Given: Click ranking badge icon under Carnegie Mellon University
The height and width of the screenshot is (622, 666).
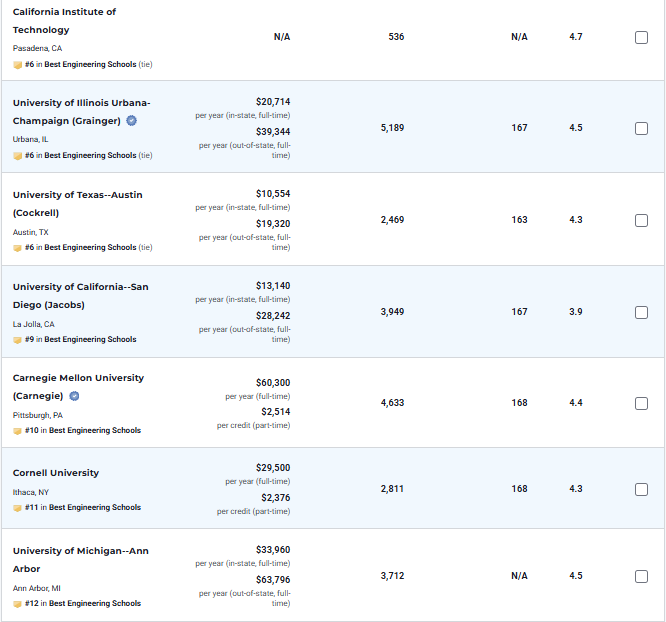Looking at the screenshot, I should pos(17,430).
